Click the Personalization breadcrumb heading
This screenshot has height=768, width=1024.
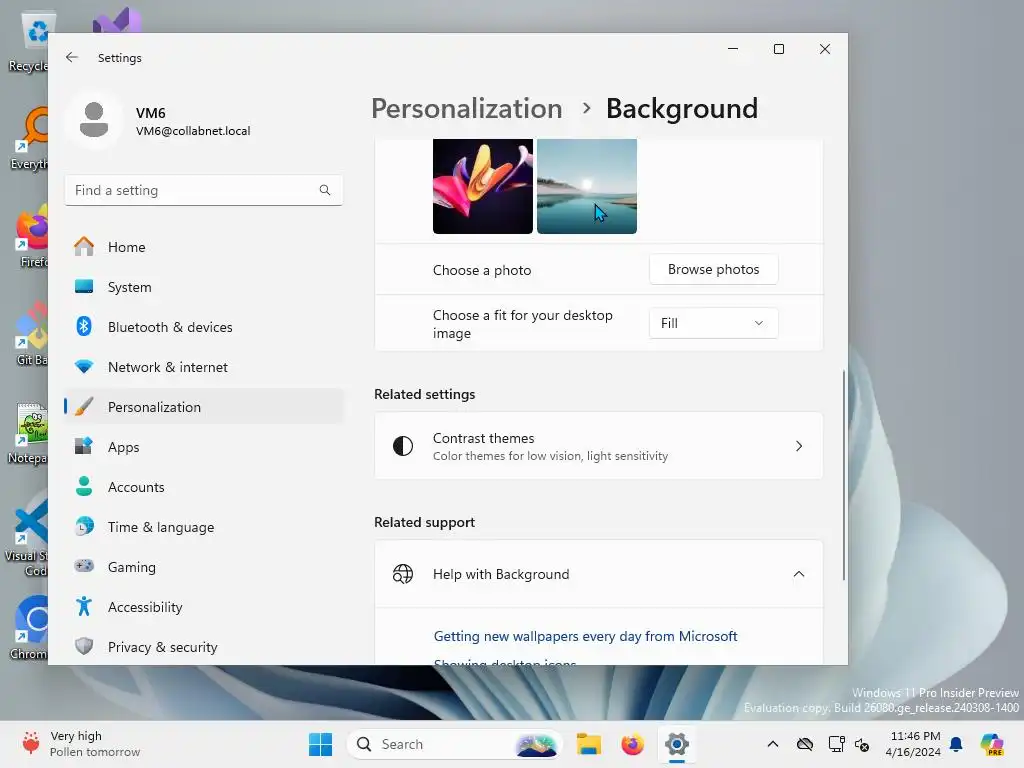point(466,108)
